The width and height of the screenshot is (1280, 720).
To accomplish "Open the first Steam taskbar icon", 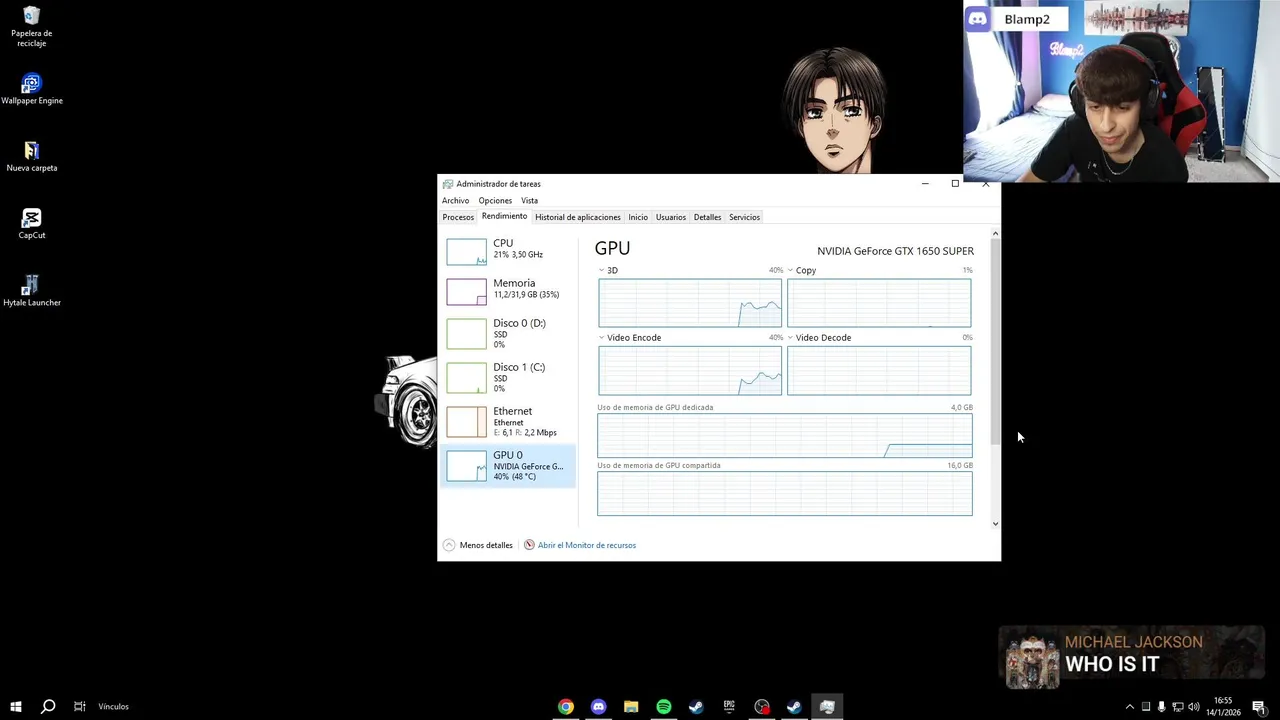I will click(x=696, y=707).
